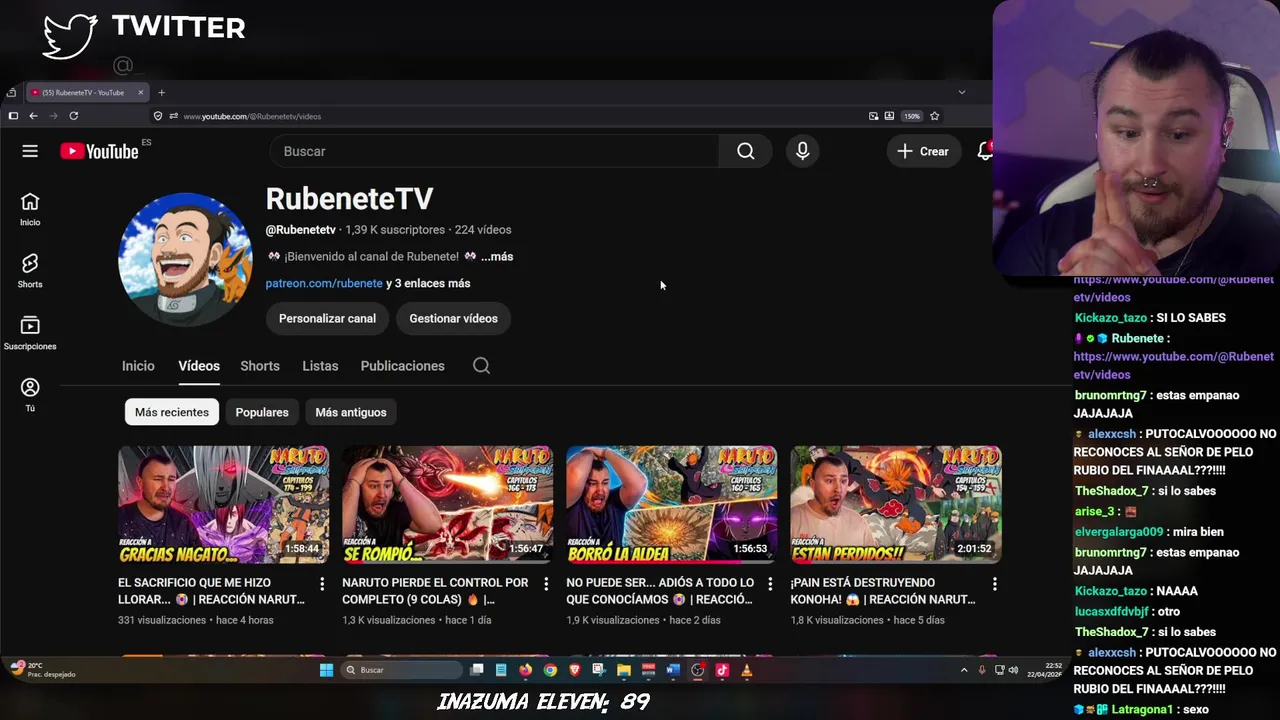
Task: Search within channel magnifier icon
Action: click(481, 366)
